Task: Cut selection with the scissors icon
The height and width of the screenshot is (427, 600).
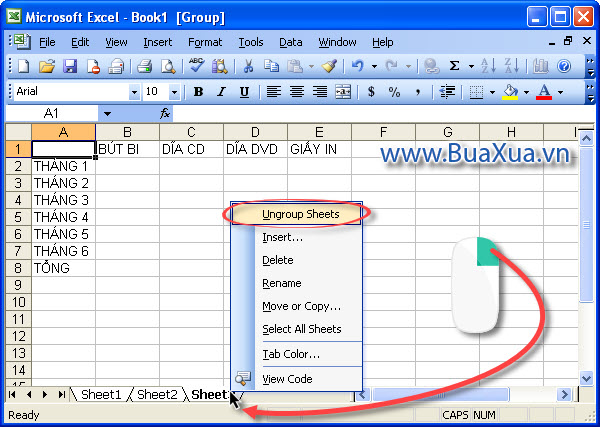Action: 248,67
